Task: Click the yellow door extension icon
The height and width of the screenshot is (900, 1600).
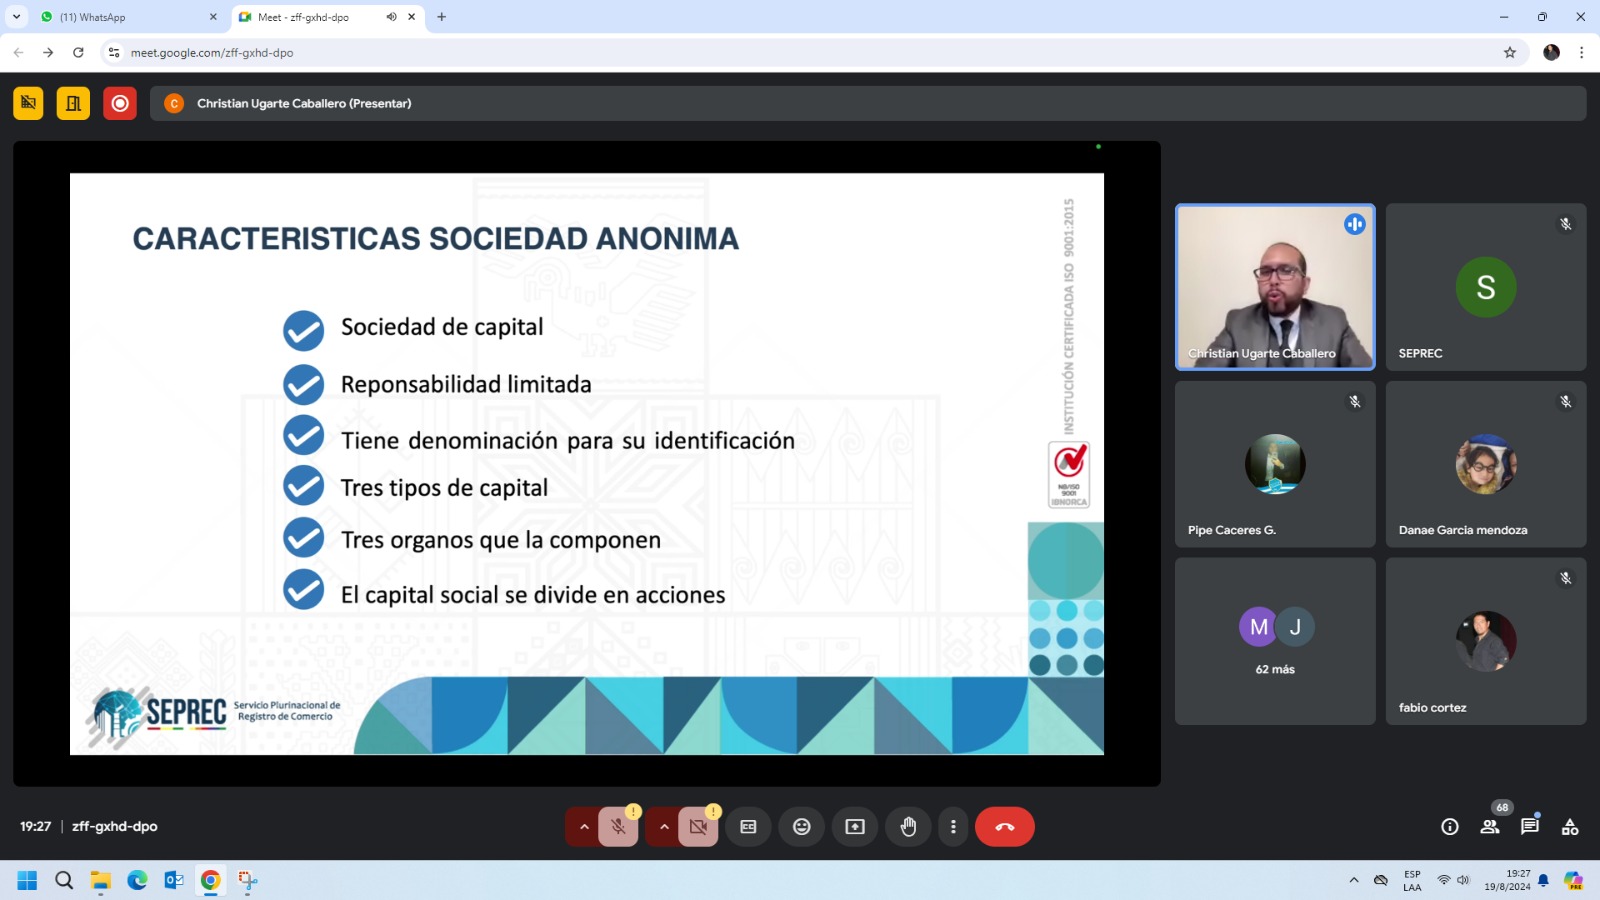Action: (72, 102)
